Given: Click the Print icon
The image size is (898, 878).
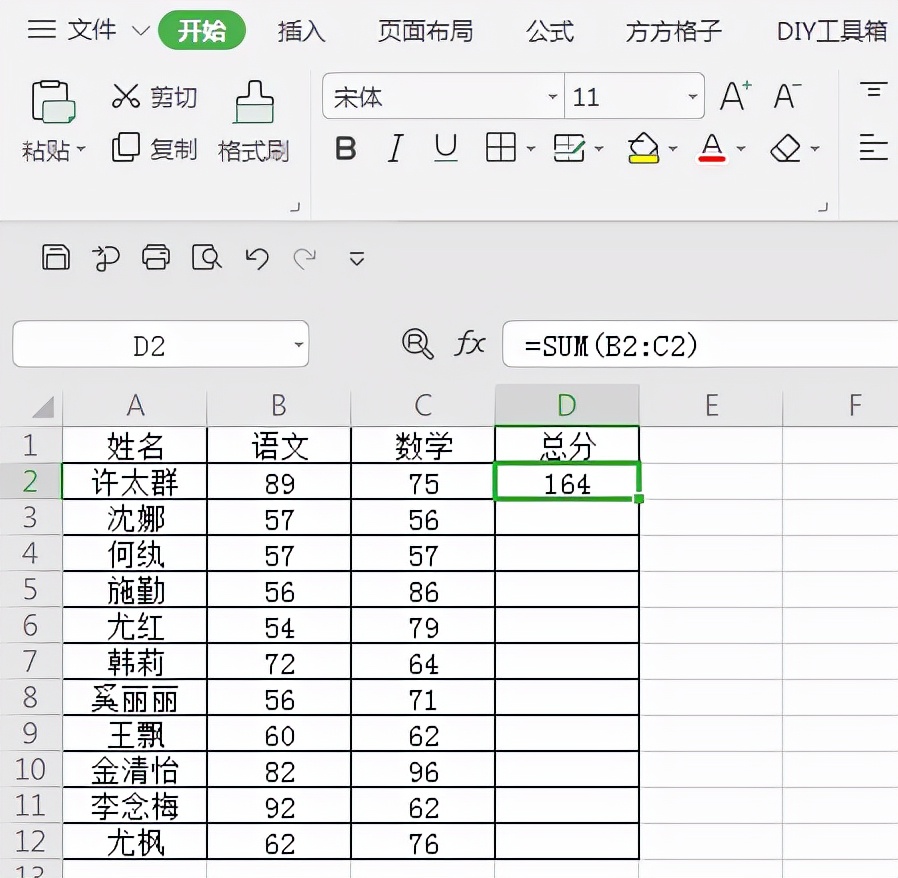Looking at the screenshot, I should (x=156, y=257).
